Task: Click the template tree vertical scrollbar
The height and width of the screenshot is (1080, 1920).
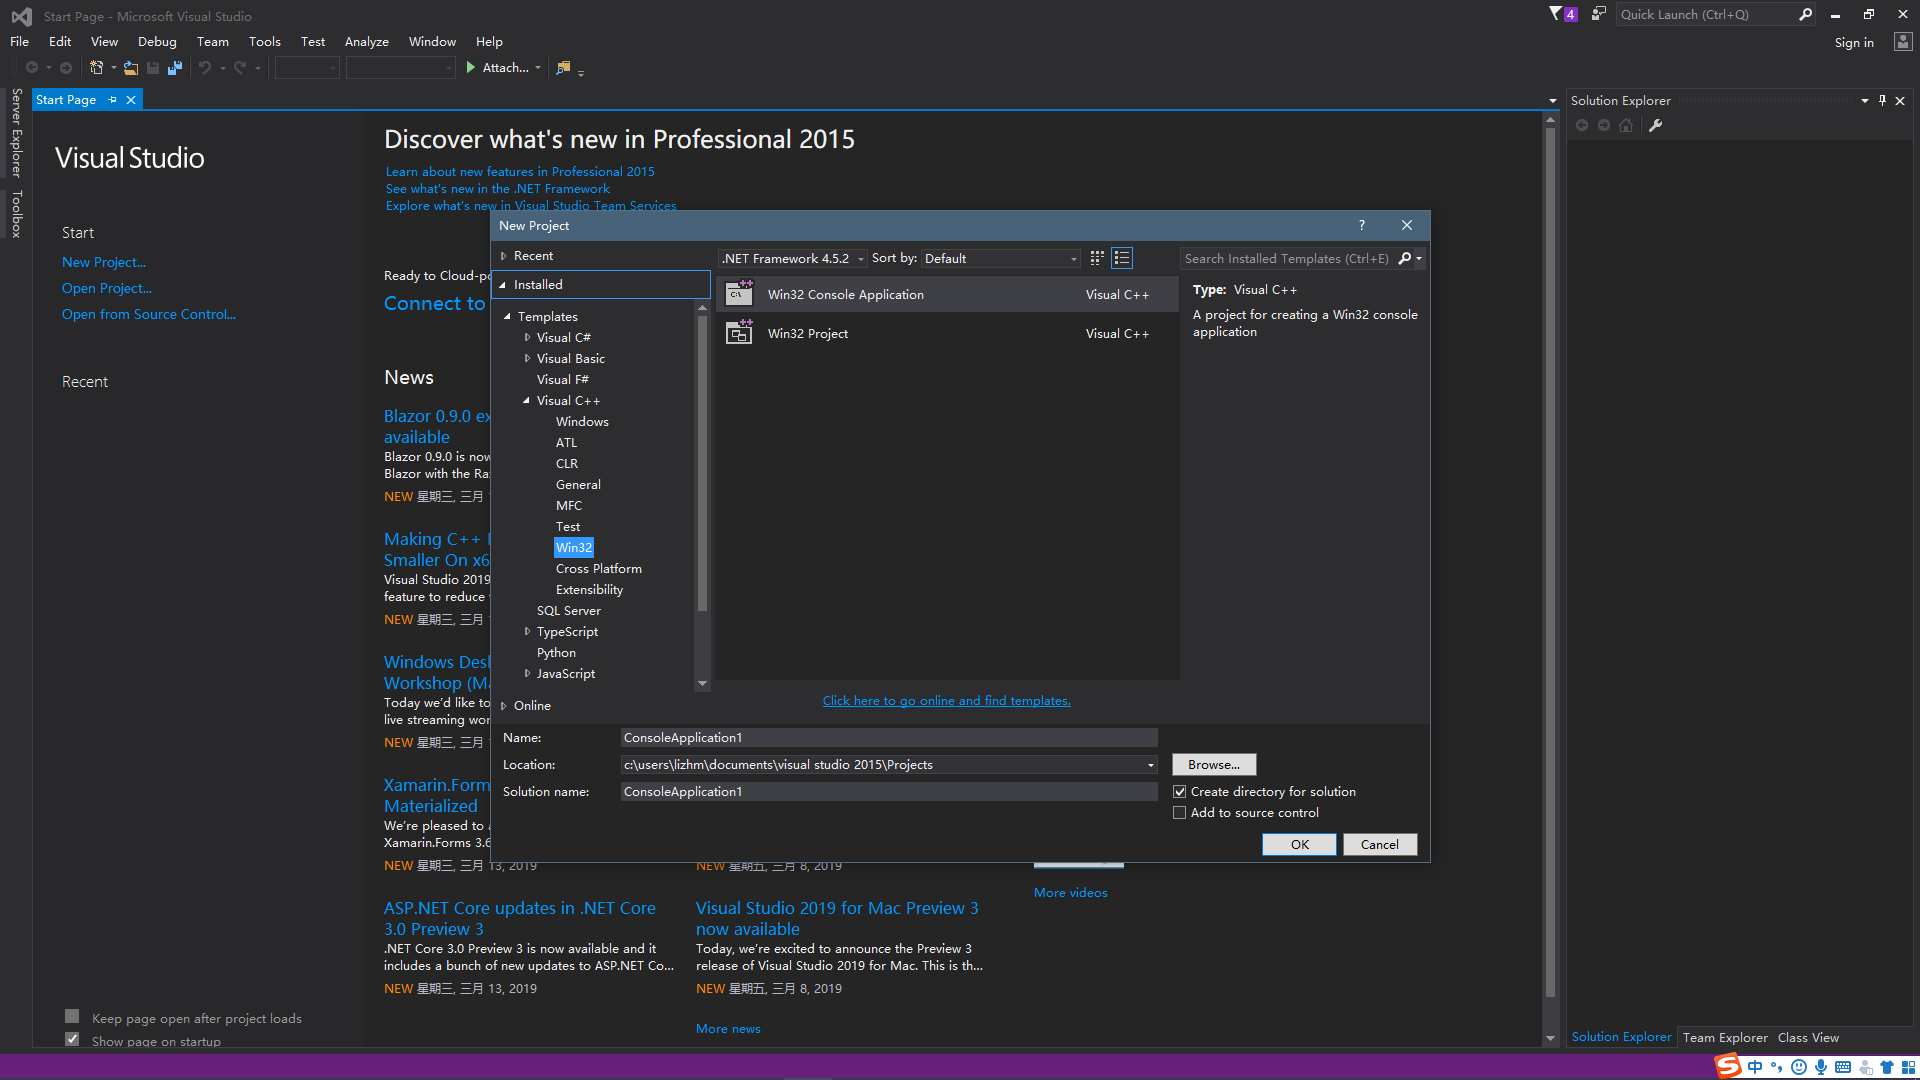Action: [x=702, y=465]
